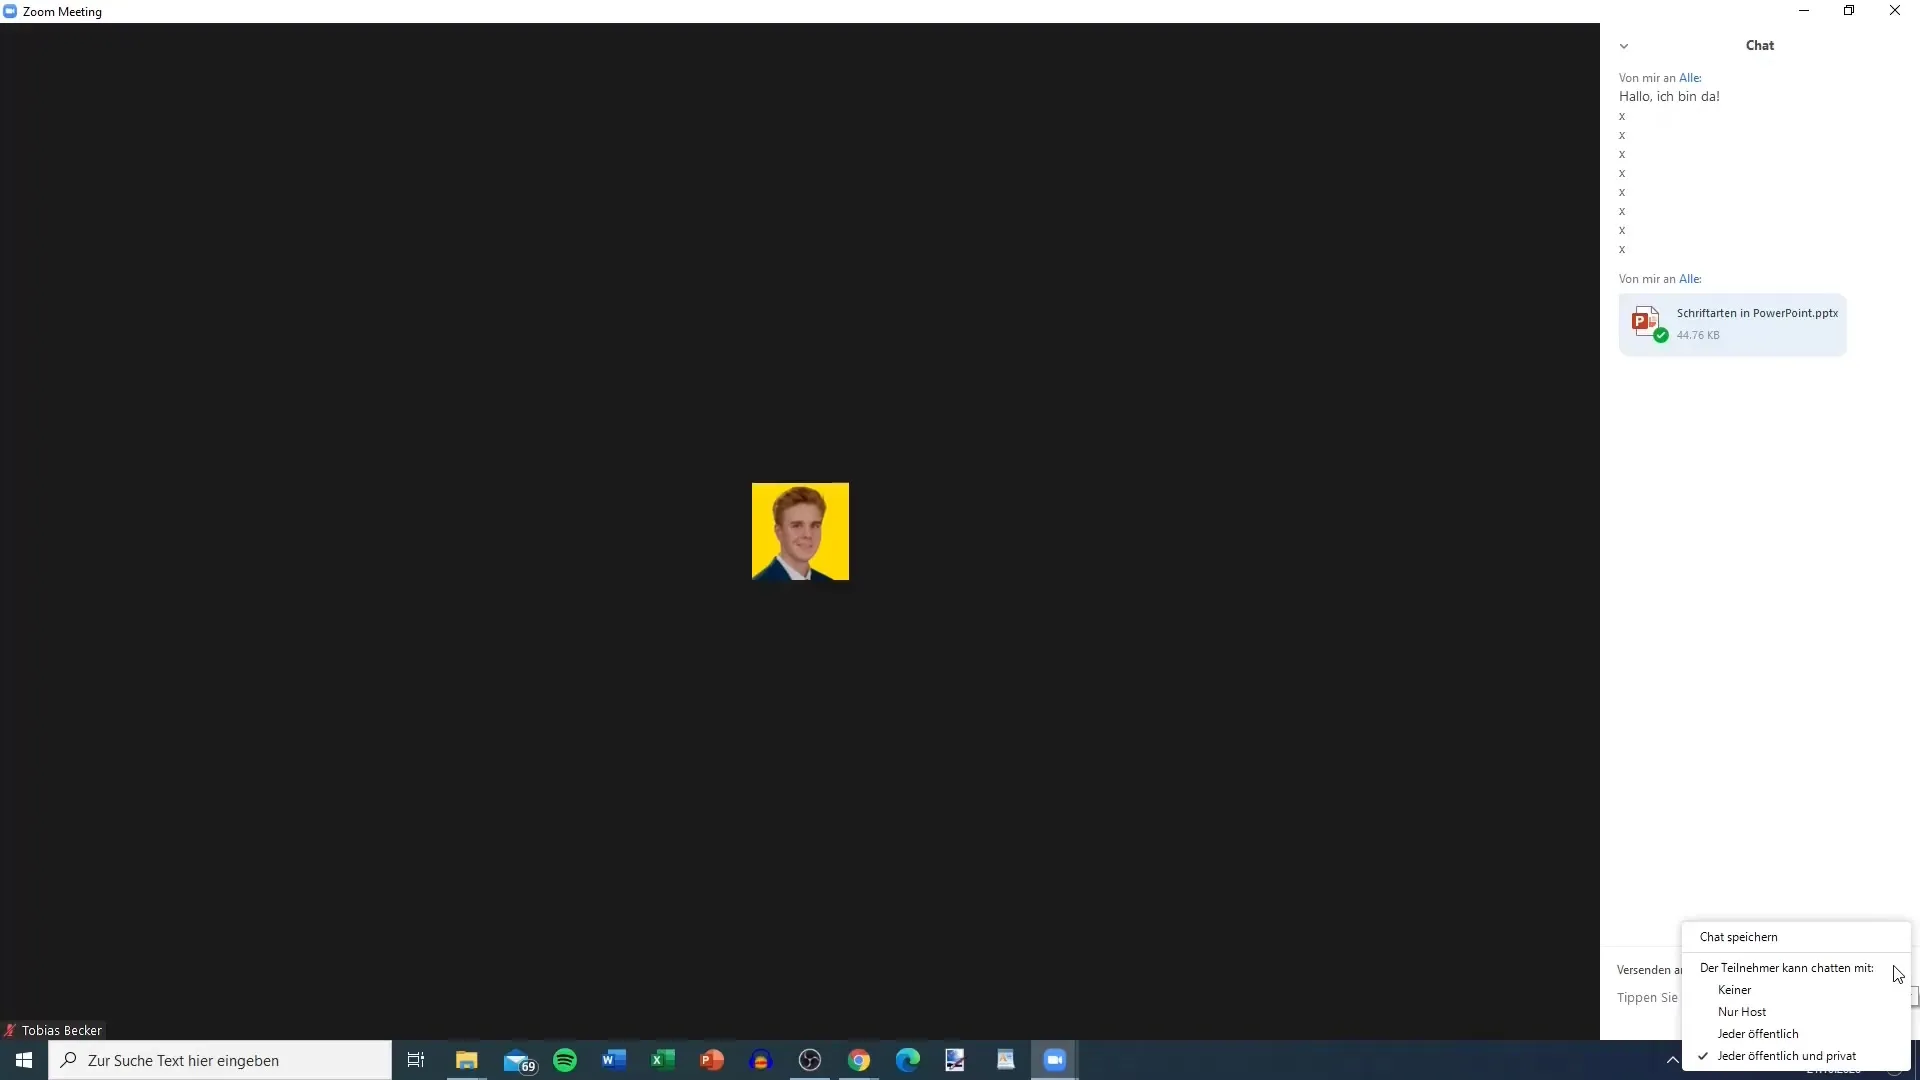Click the participant profile thumbnail

pos(800,531)
